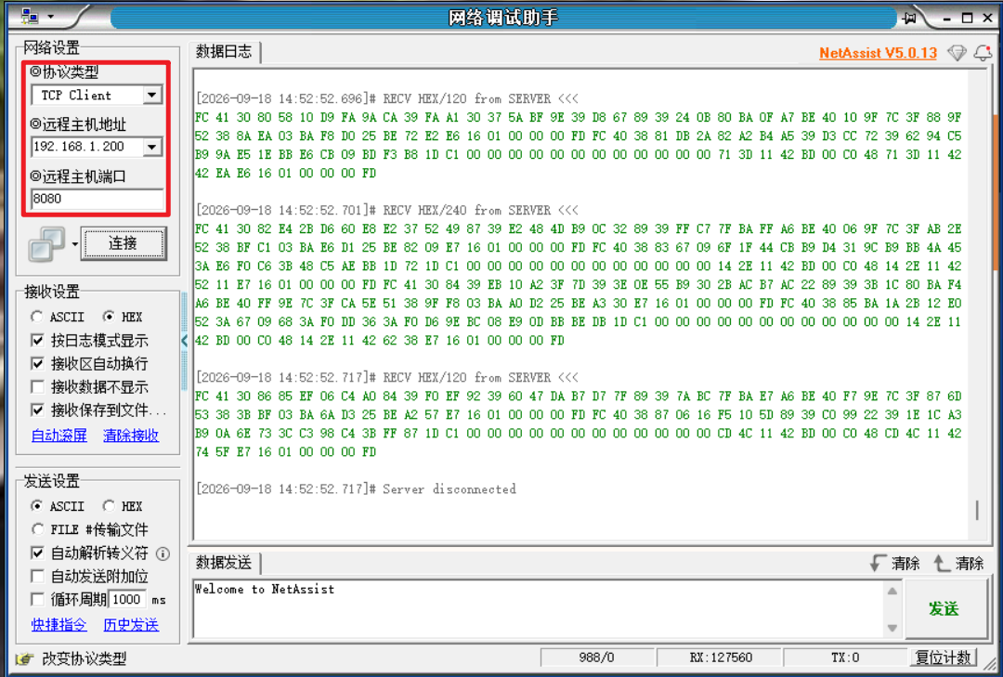Select HEX in receive settings
Image resolution: width=1003 pixels, height=677 pixels.
(x=122, y=317)
